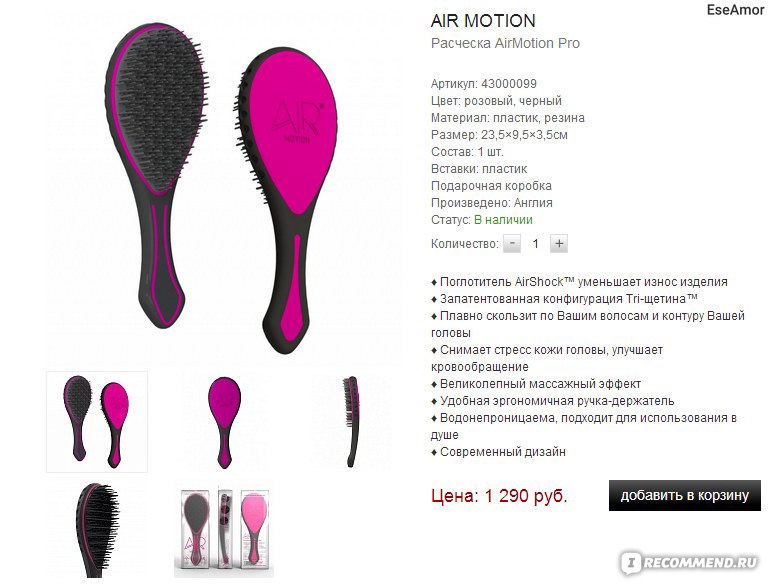Click the article number 43000099

[x=509, y=84]
